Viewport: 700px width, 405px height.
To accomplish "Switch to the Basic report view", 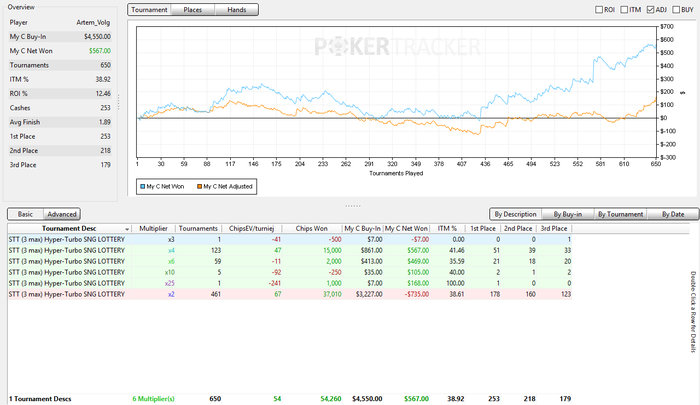I will coord(26,214).
